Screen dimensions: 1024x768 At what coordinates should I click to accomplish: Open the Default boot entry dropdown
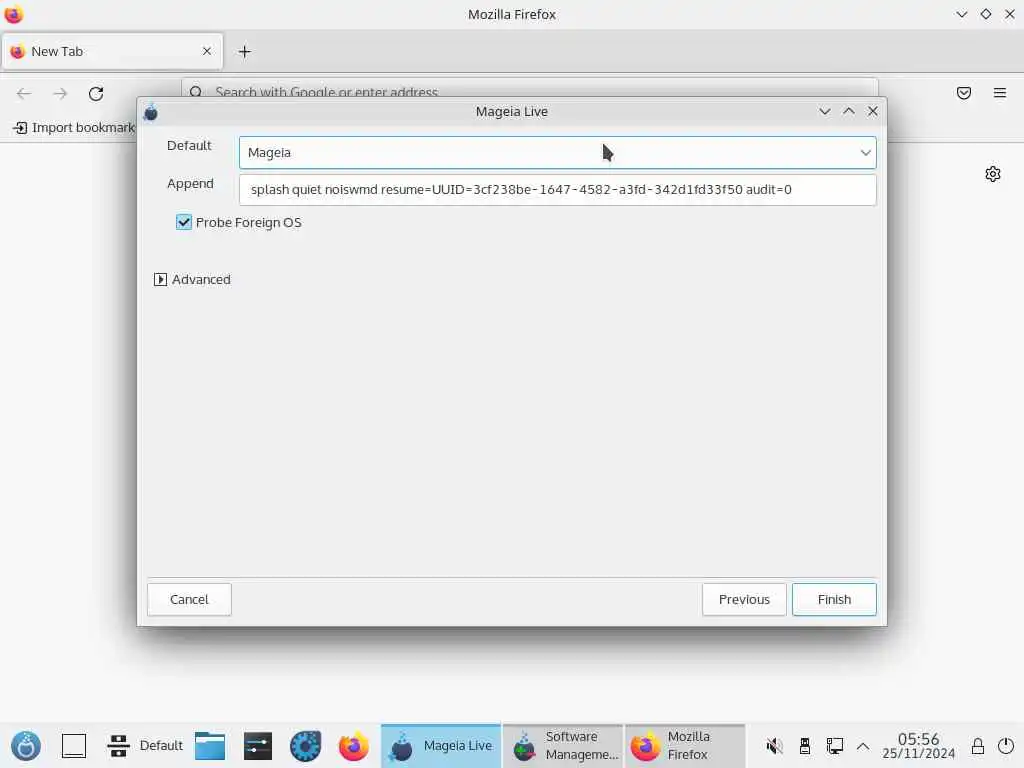558,152
